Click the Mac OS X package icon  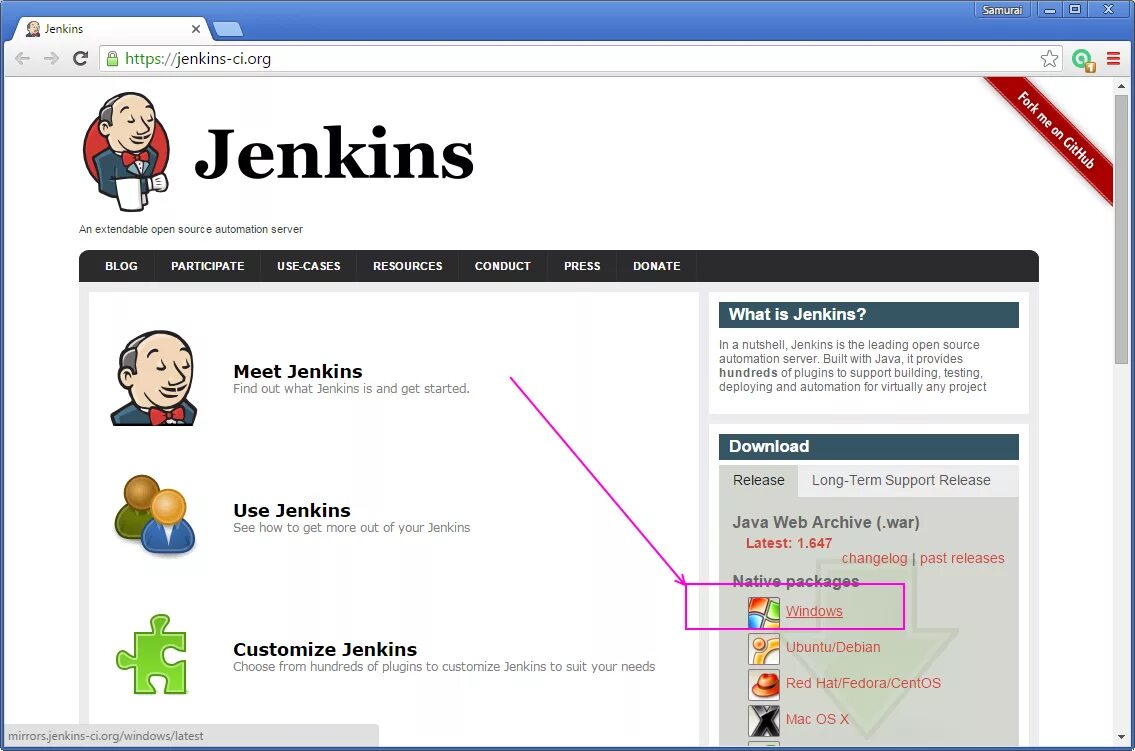764,721
